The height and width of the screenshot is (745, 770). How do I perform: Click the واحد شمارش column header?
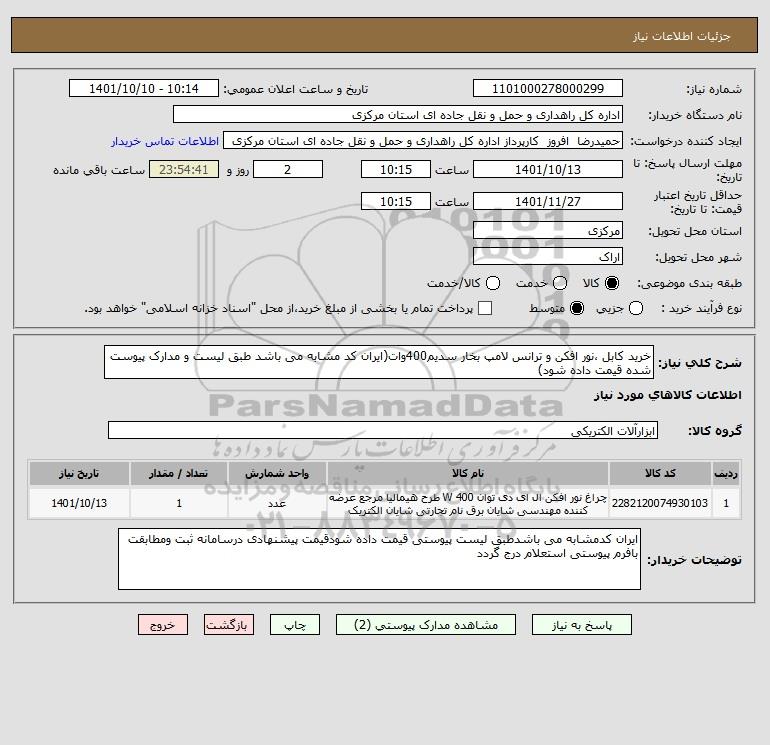pyautogui.click(x=277, y=473)
